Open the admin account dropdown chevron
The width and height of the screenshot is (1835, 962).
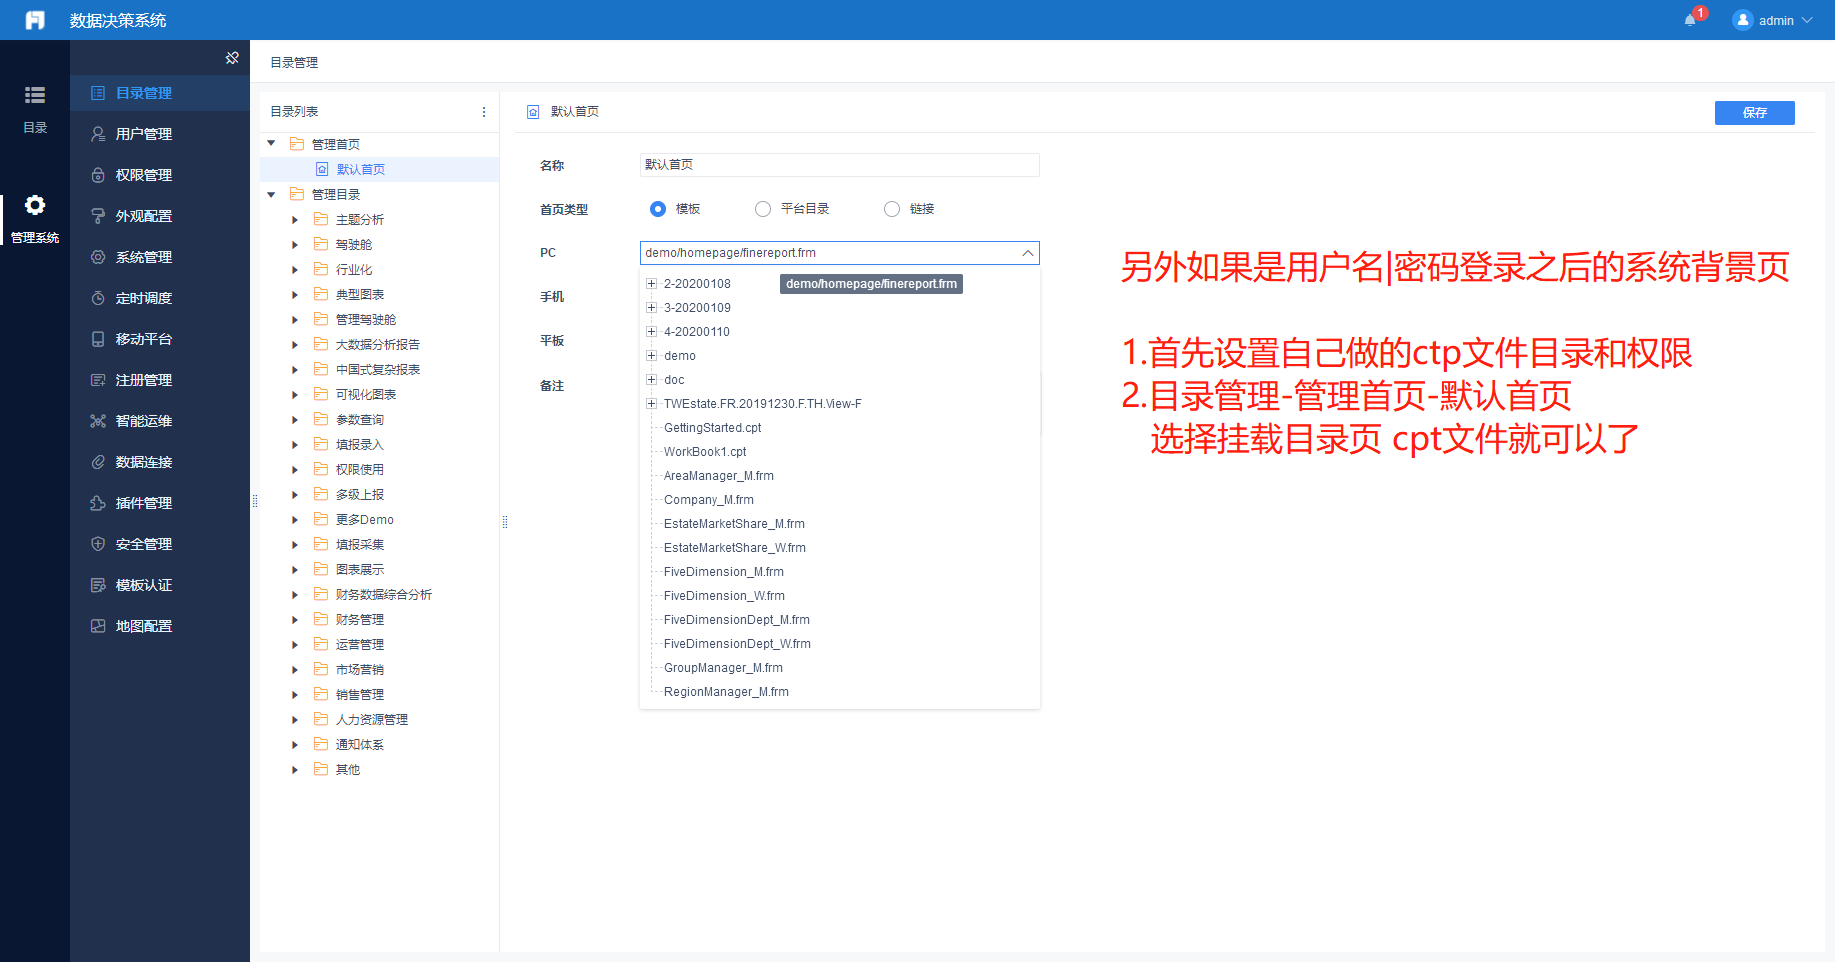click(x=1807, y=20)
